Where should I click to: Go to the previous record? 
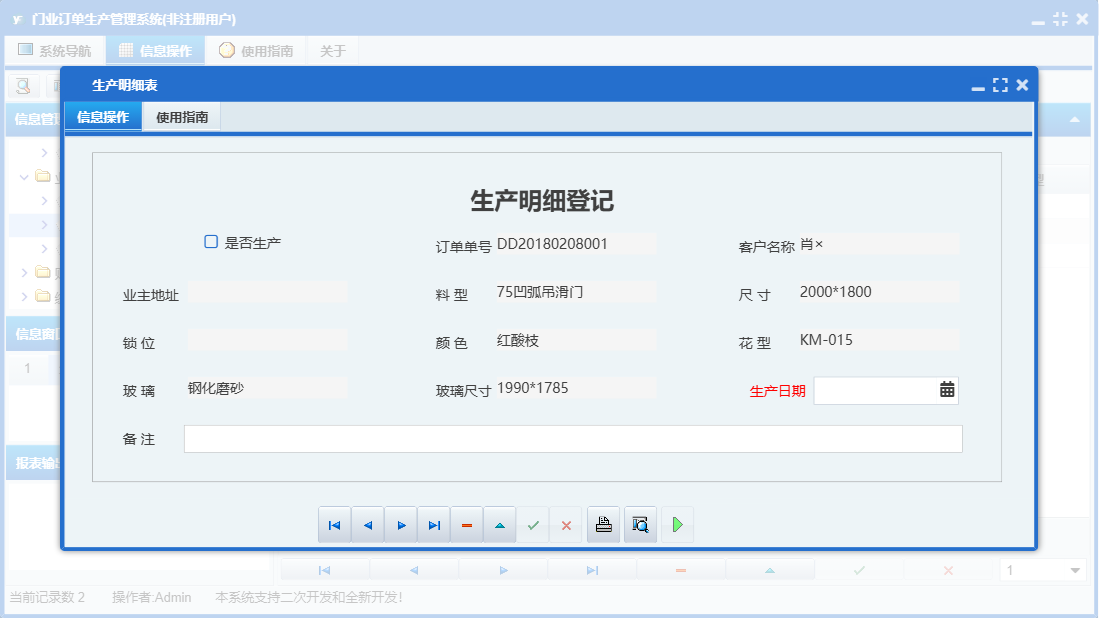coord(368,524)
